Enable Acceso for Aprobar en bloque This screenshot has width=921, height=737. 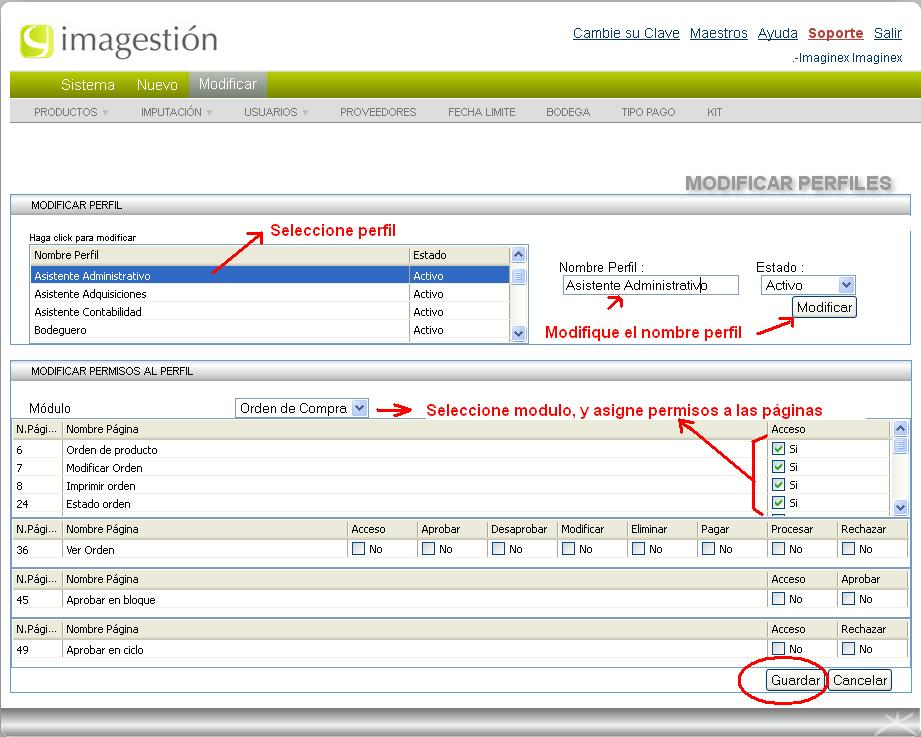tap(778, 598)
